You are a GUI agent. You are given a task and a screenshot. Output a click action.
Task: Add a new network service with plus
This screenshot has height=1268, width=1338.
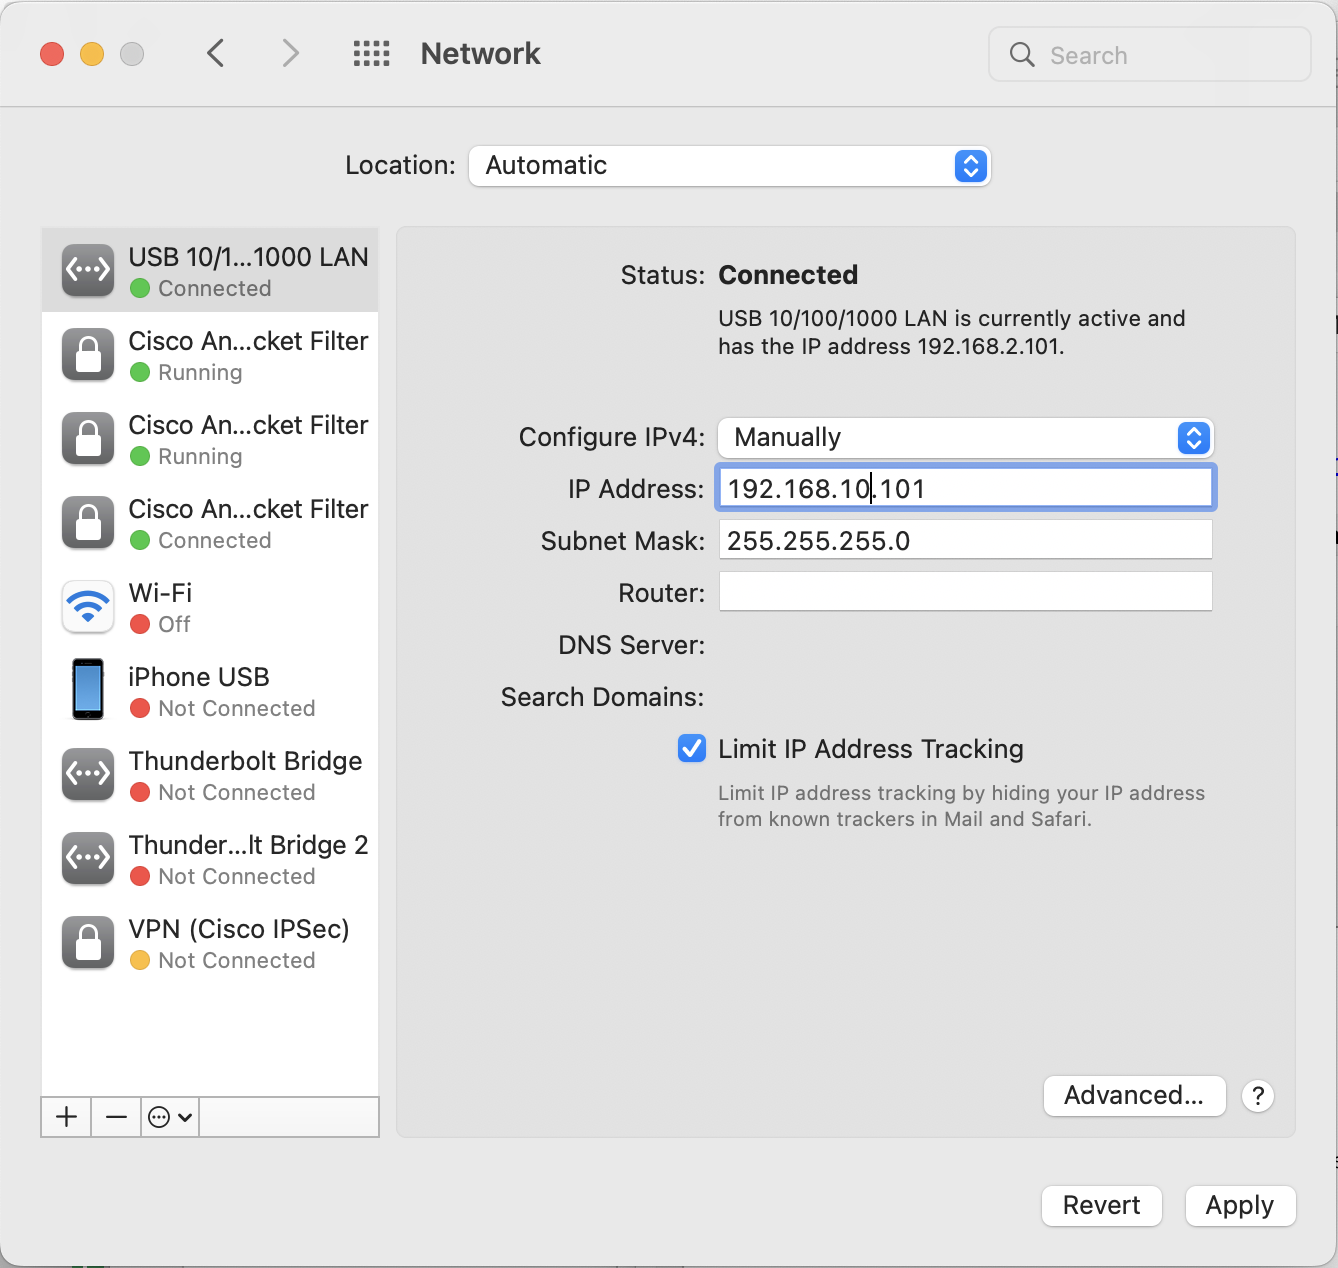point(66,1116)
